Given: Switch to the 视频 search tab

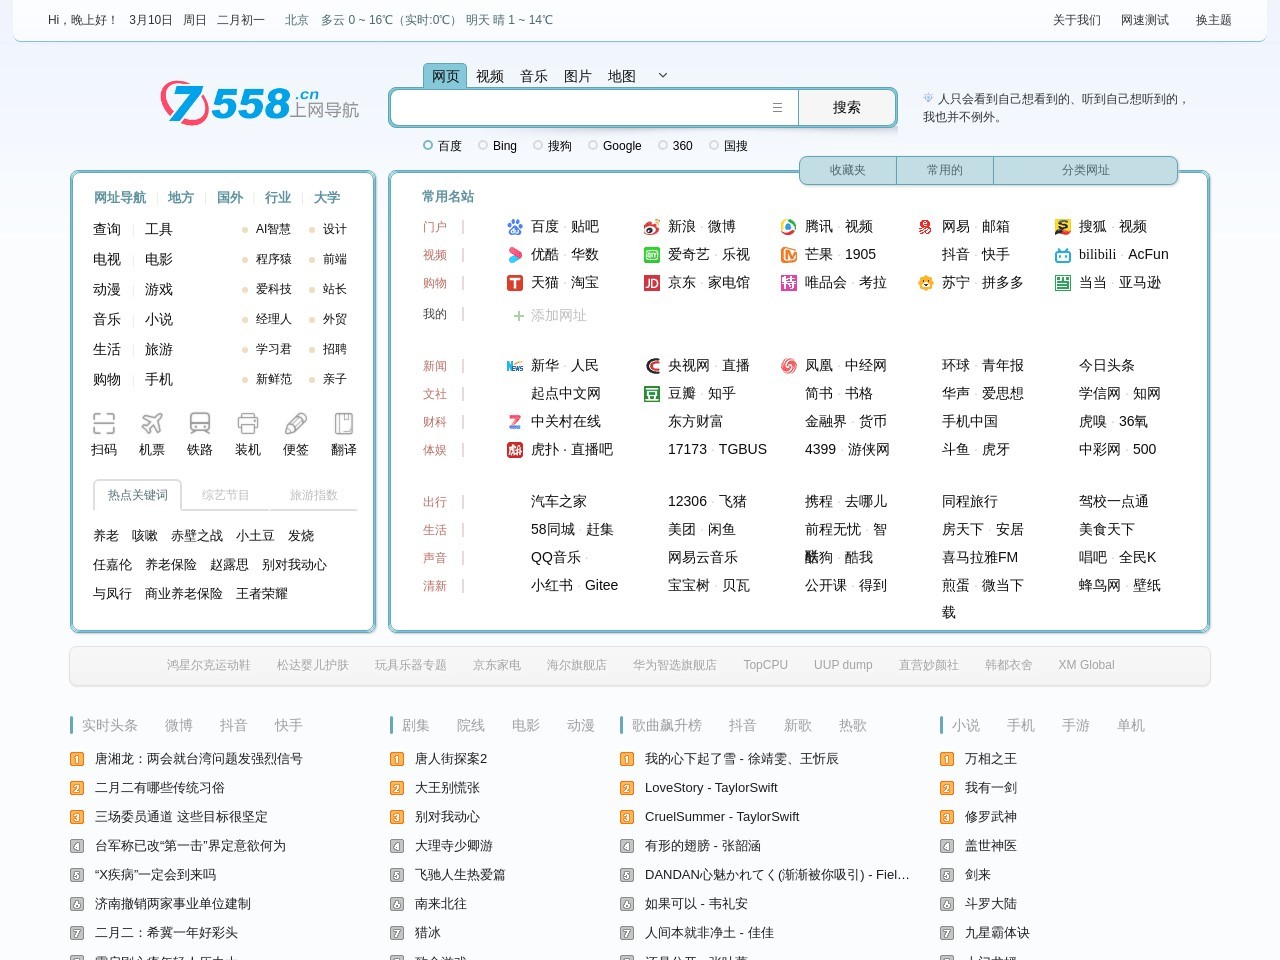Looking at the screenshot, I should (x=489, y=75).
